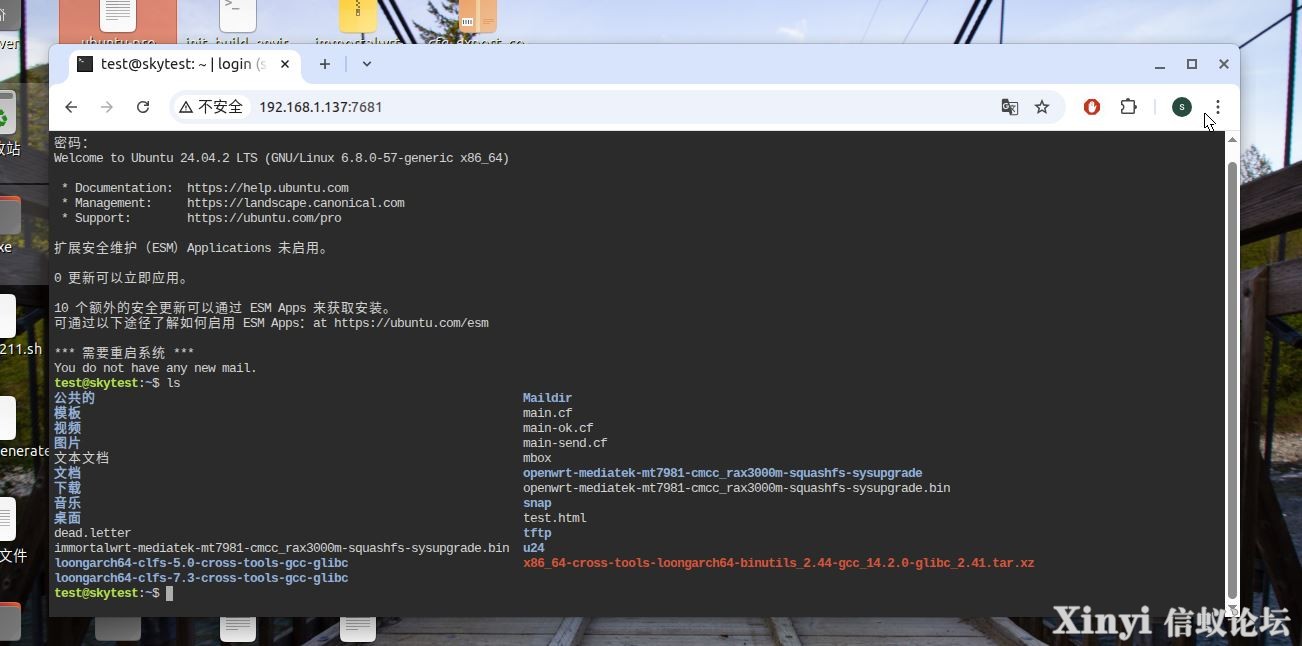Image resolution: width=1302 pixels, height=646 pixels.
Task: Click immortalwrt sysupgrade.bin file name
Action: click(x=281, y=548)
